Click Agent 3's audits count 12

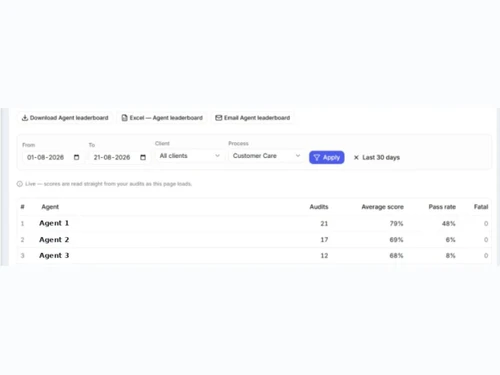click(324, 256)
